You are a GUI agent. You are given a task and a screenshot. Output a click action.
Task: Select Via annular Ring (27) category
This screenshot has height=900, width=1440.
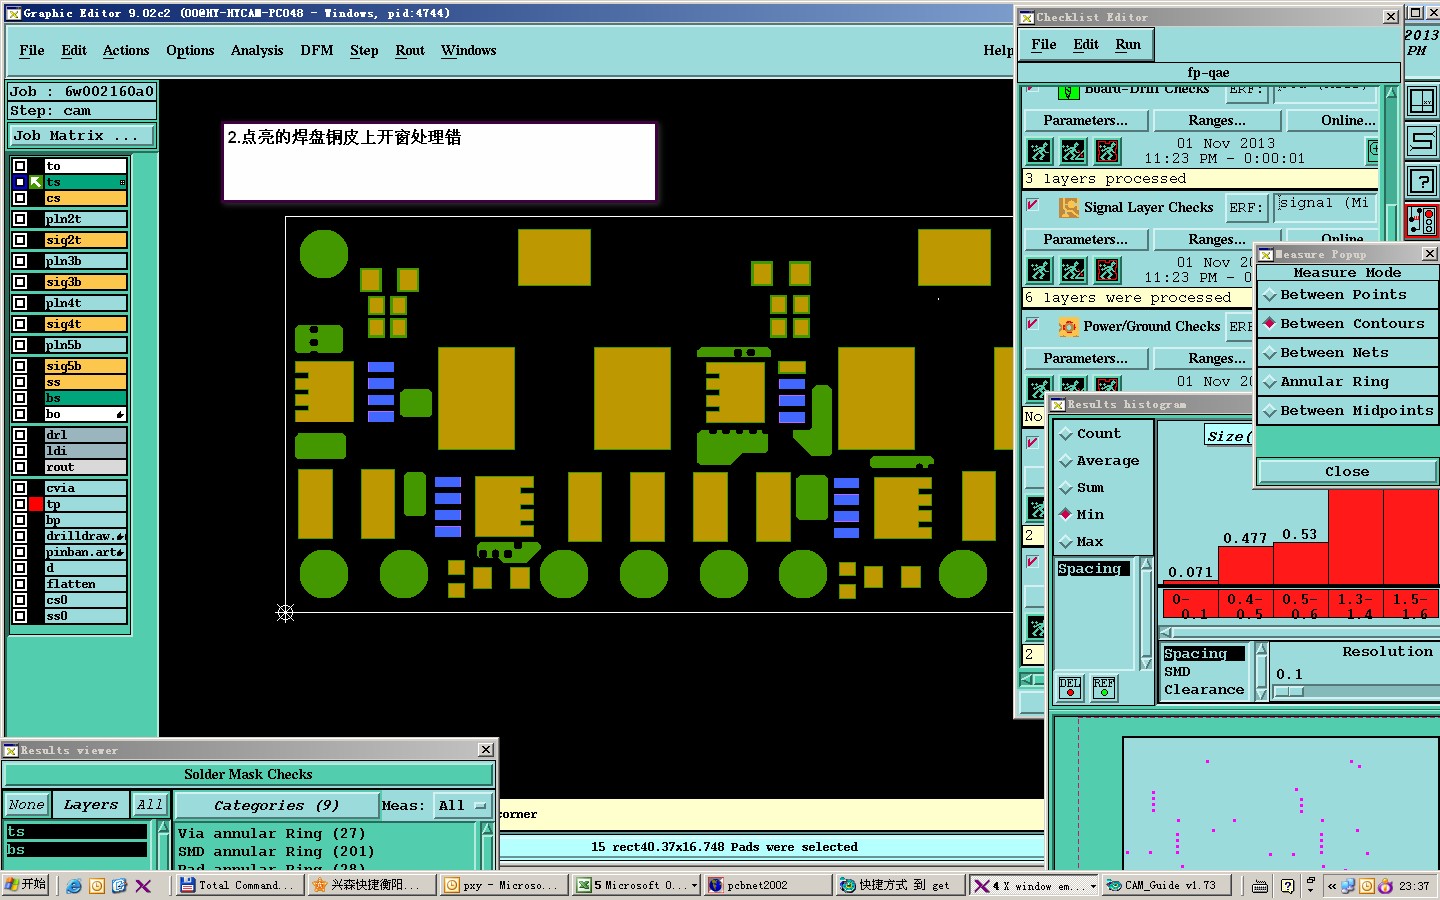272,834
